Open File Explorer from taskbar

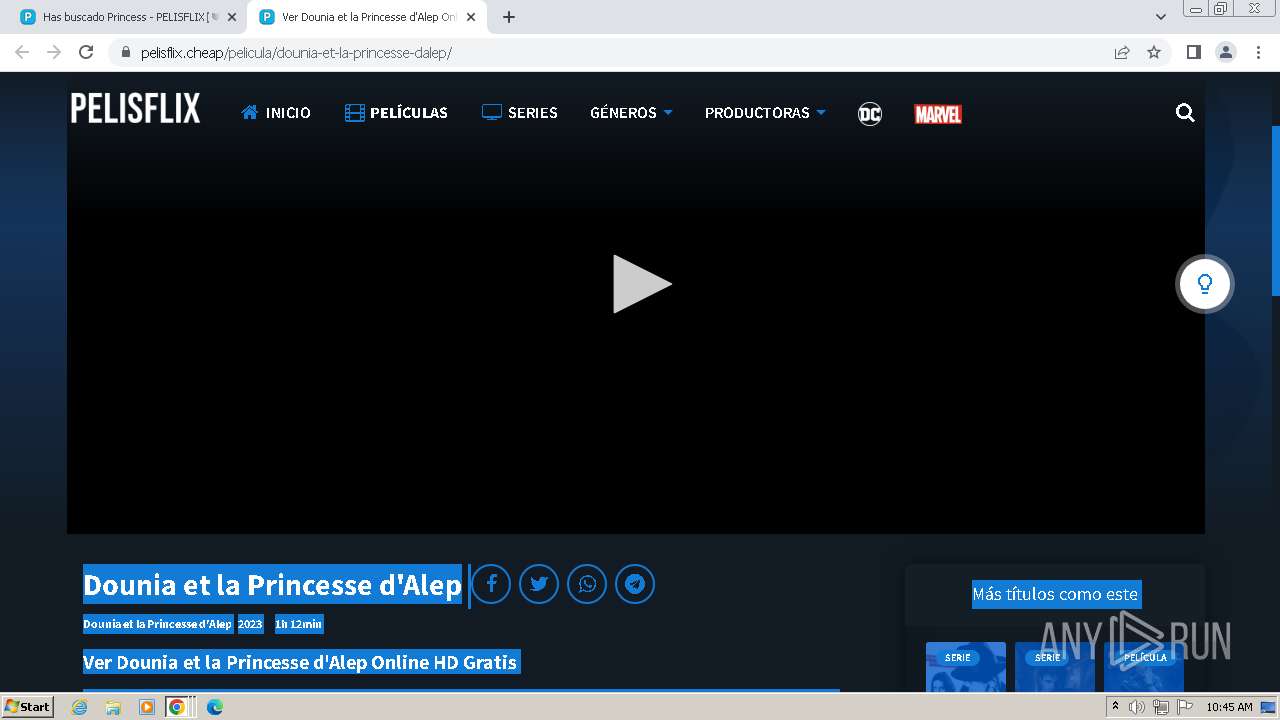coord(113,707)
